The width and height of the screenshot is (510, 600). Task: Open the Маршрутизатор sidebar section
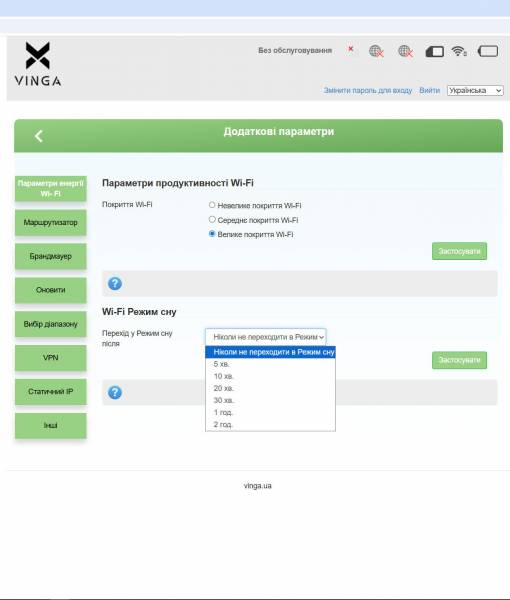[x=51, y=222]
